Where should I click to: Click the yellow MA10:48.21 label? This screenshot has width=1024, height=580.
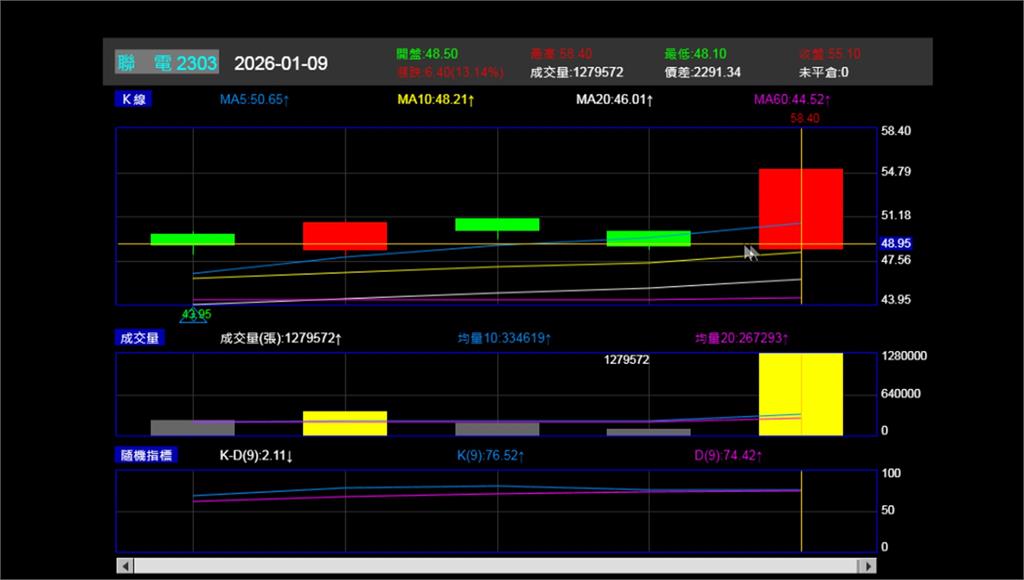pyautogui.click(x=435, y=100)
